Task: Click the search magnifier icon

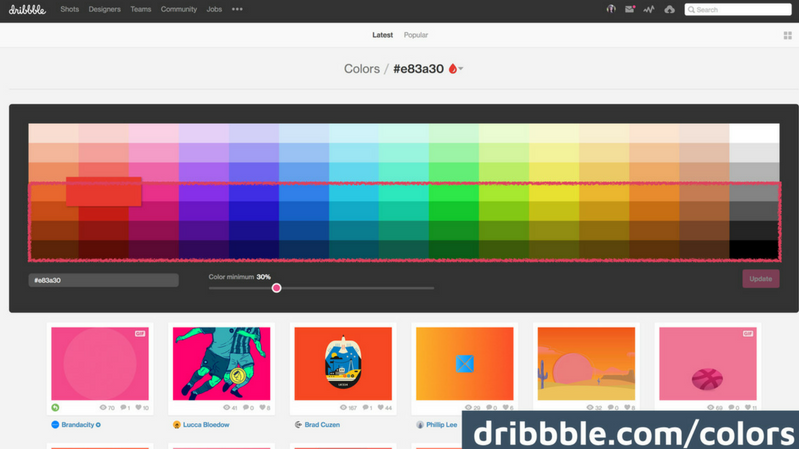Action: 691,10
